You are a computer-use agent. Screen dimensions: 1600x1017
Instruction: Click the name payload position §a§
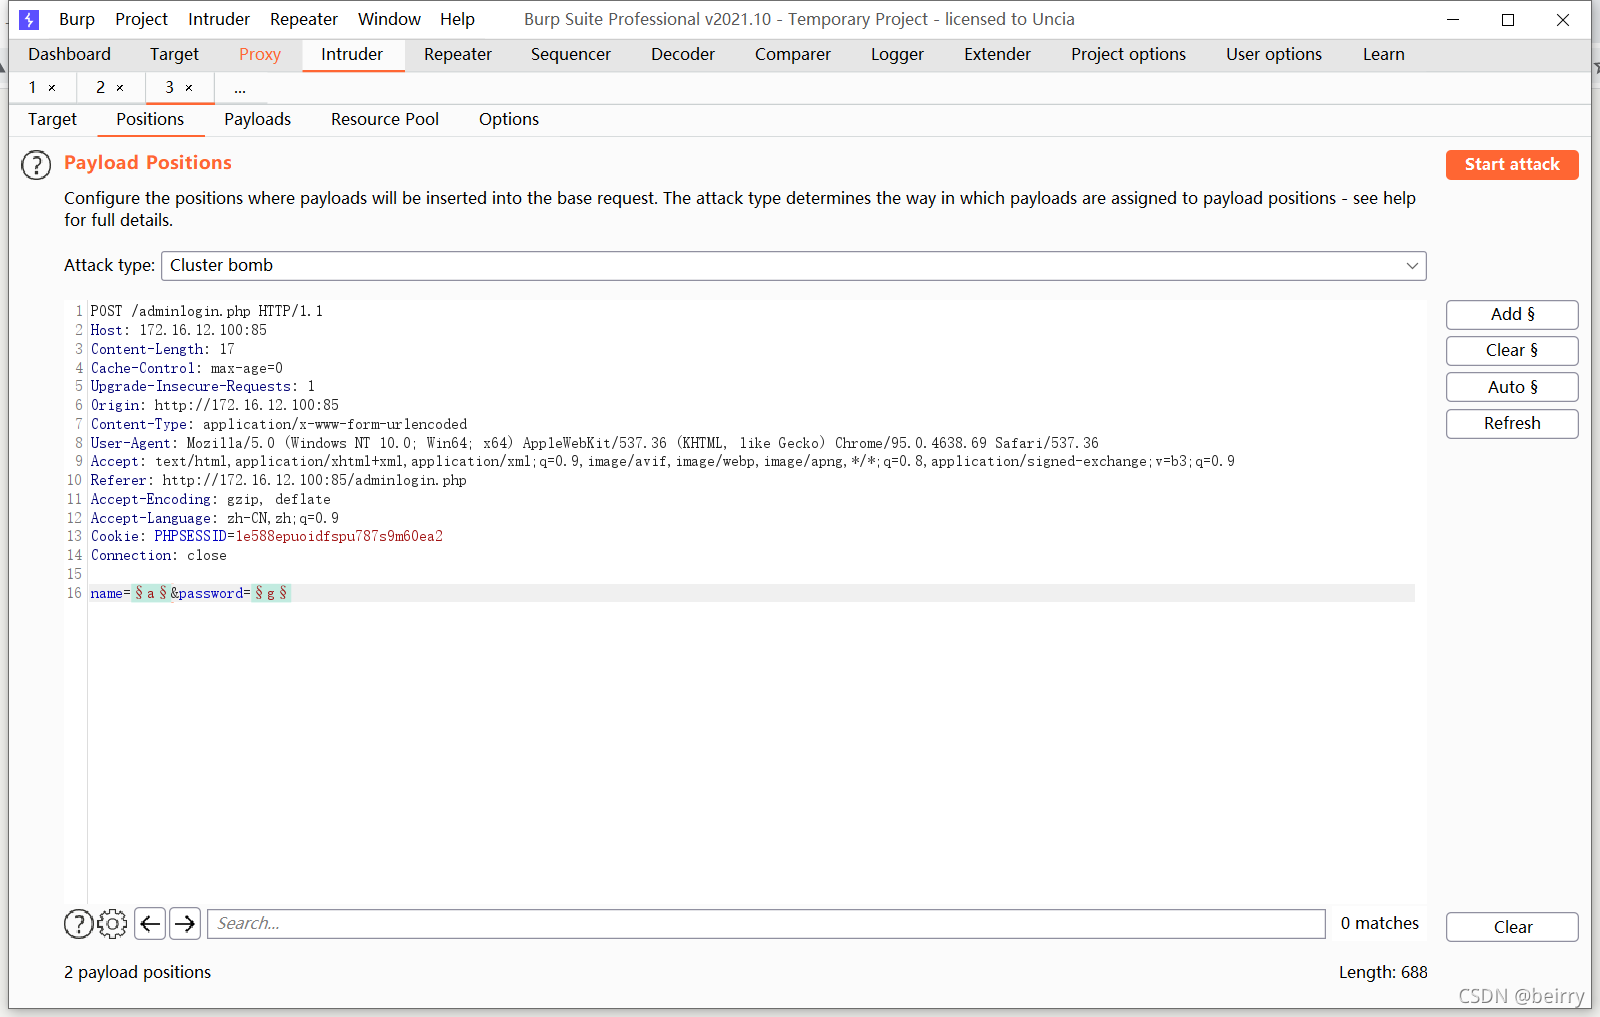(x=150, y=594)
